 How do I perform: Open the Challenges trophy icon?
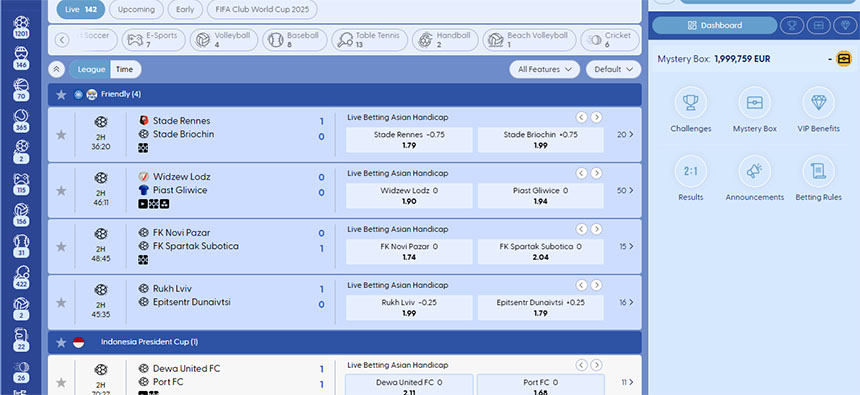click(x=691, y=103)
